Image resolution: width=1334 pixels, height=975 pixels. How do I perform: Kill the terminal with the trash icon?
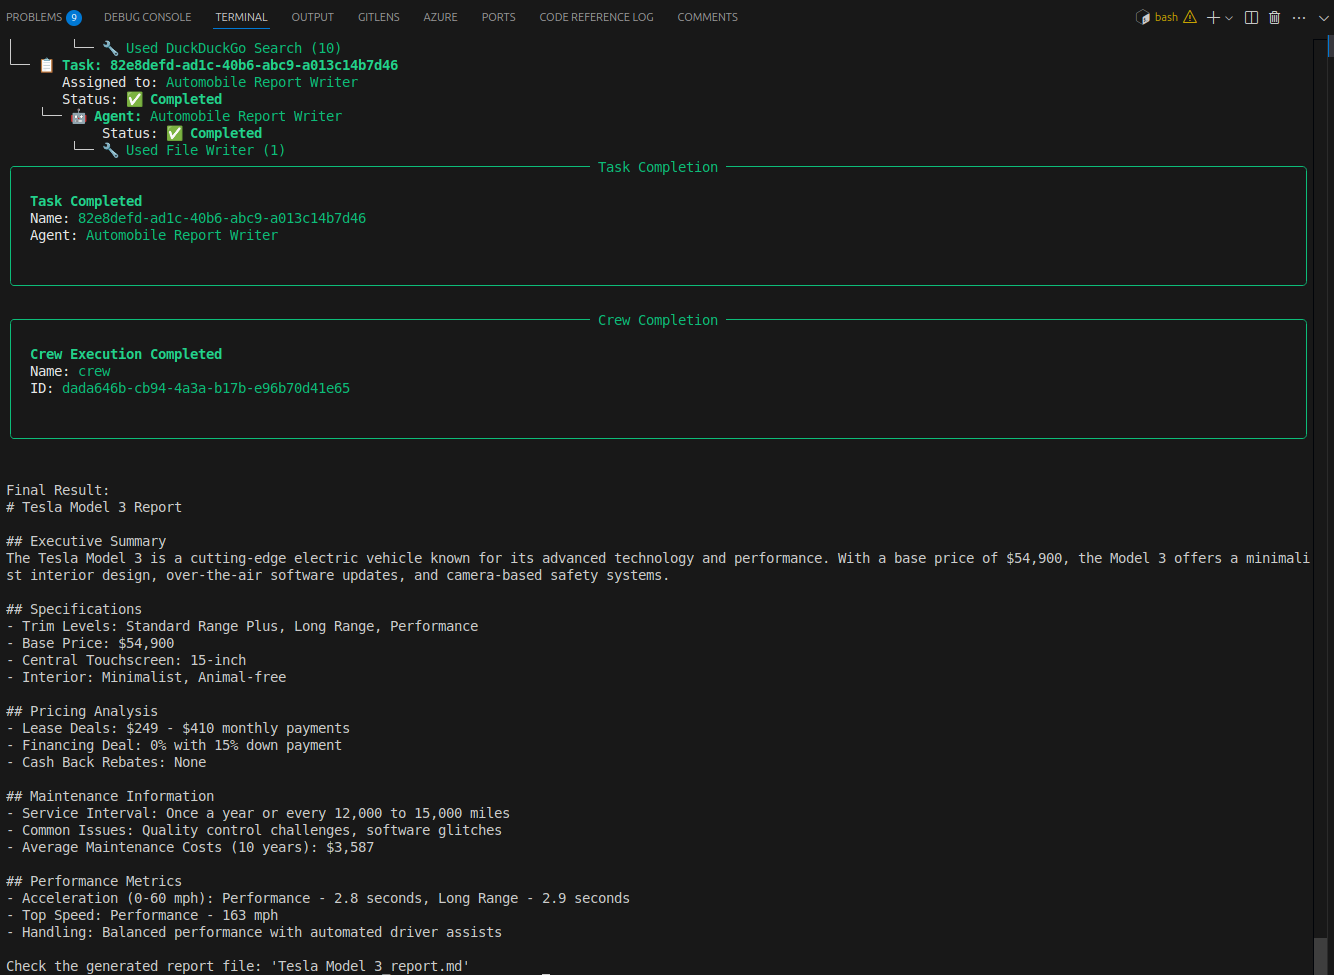pos(1275,17)
